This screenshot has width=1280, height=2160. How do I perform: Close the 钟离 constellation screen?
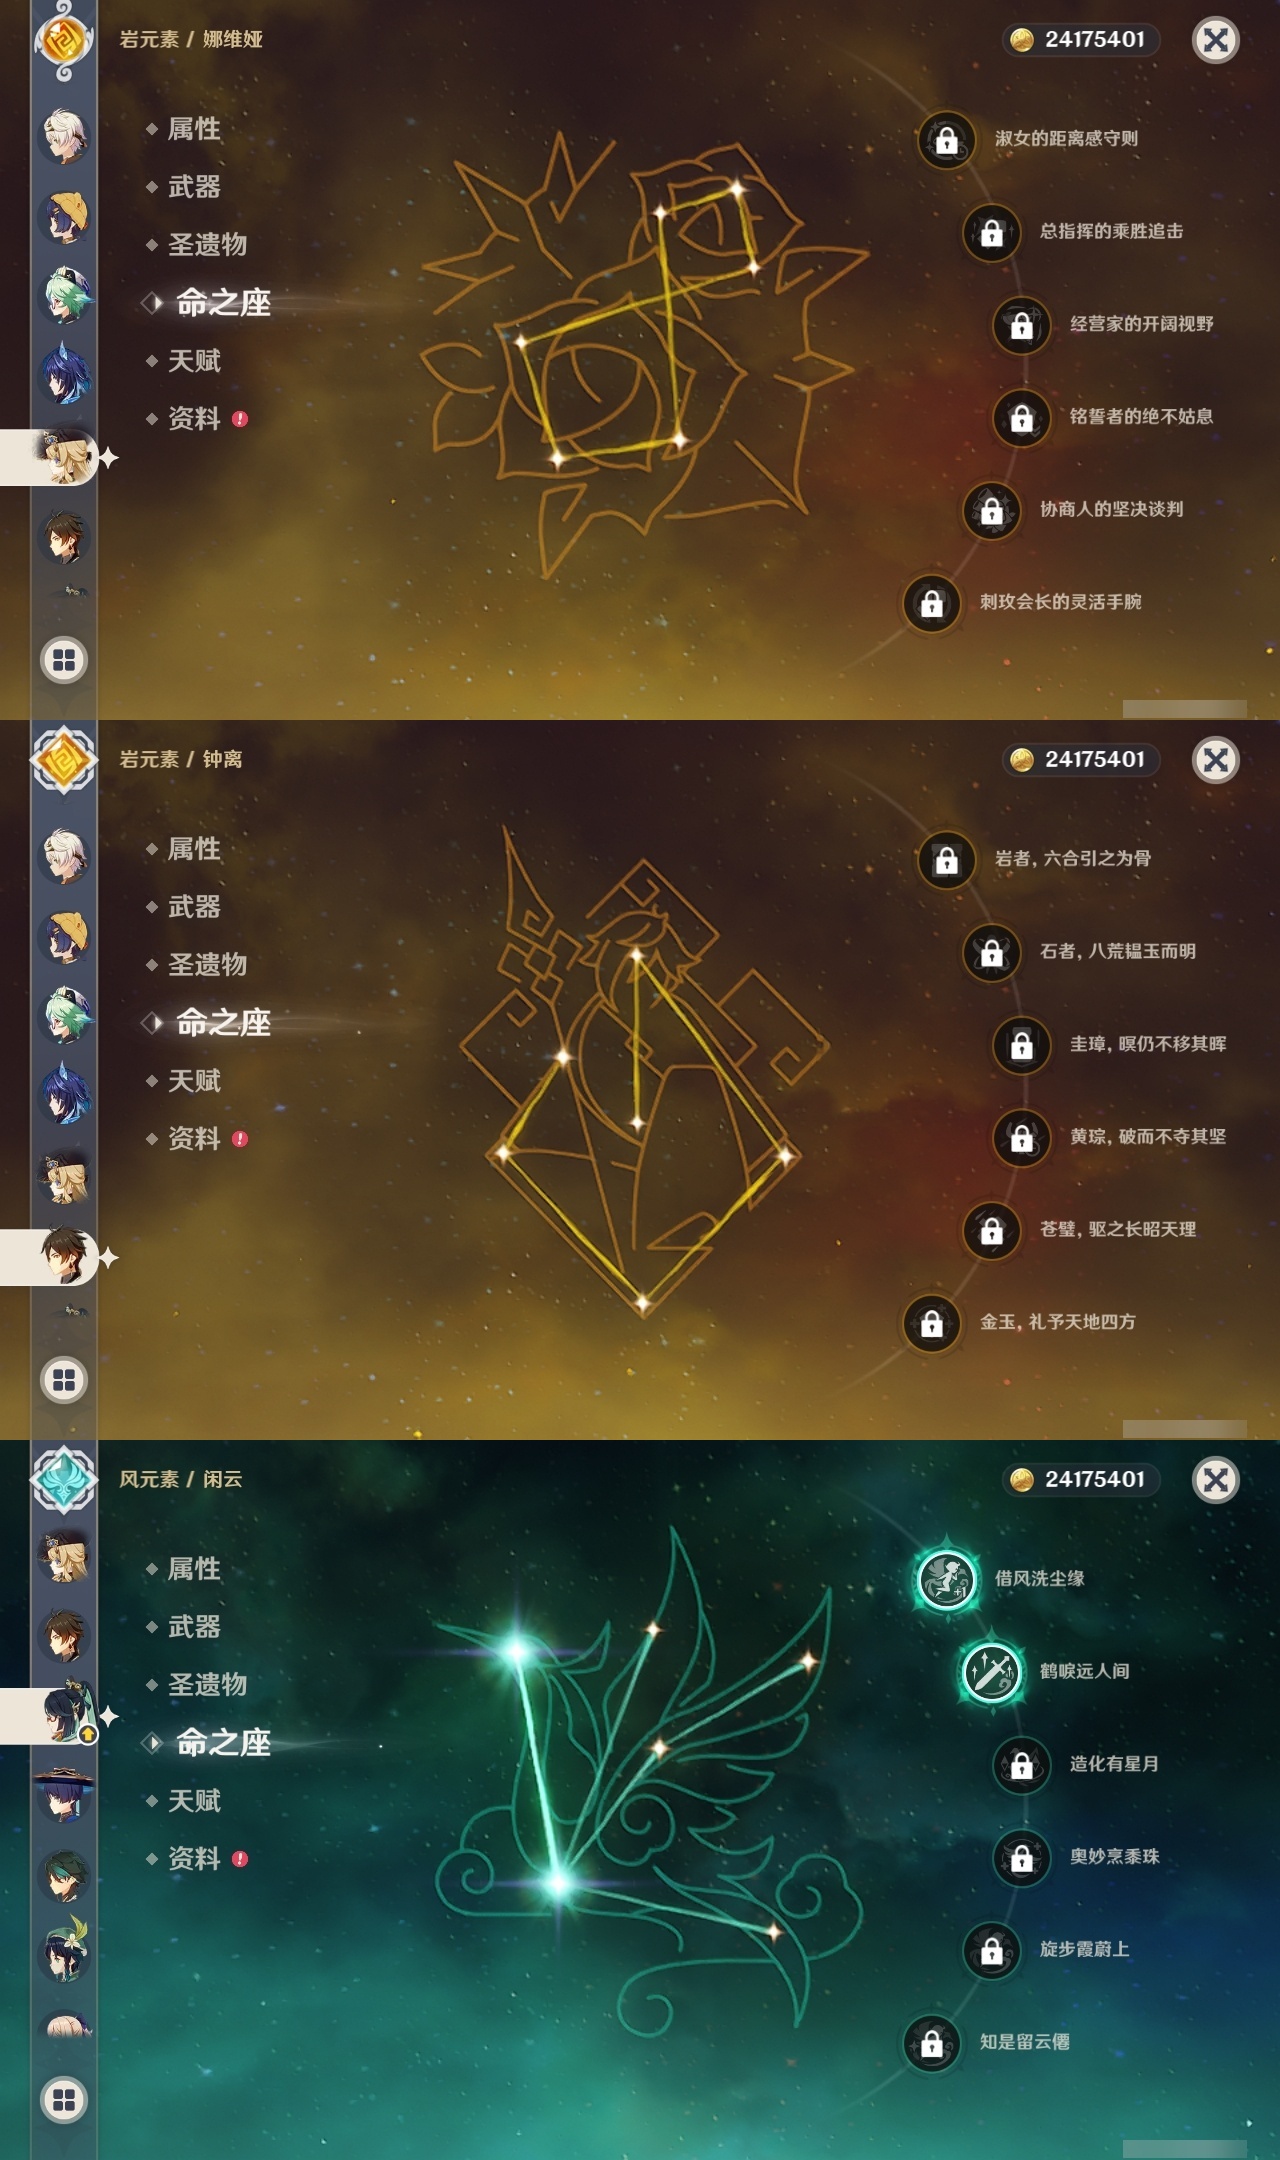(1216, 760)
